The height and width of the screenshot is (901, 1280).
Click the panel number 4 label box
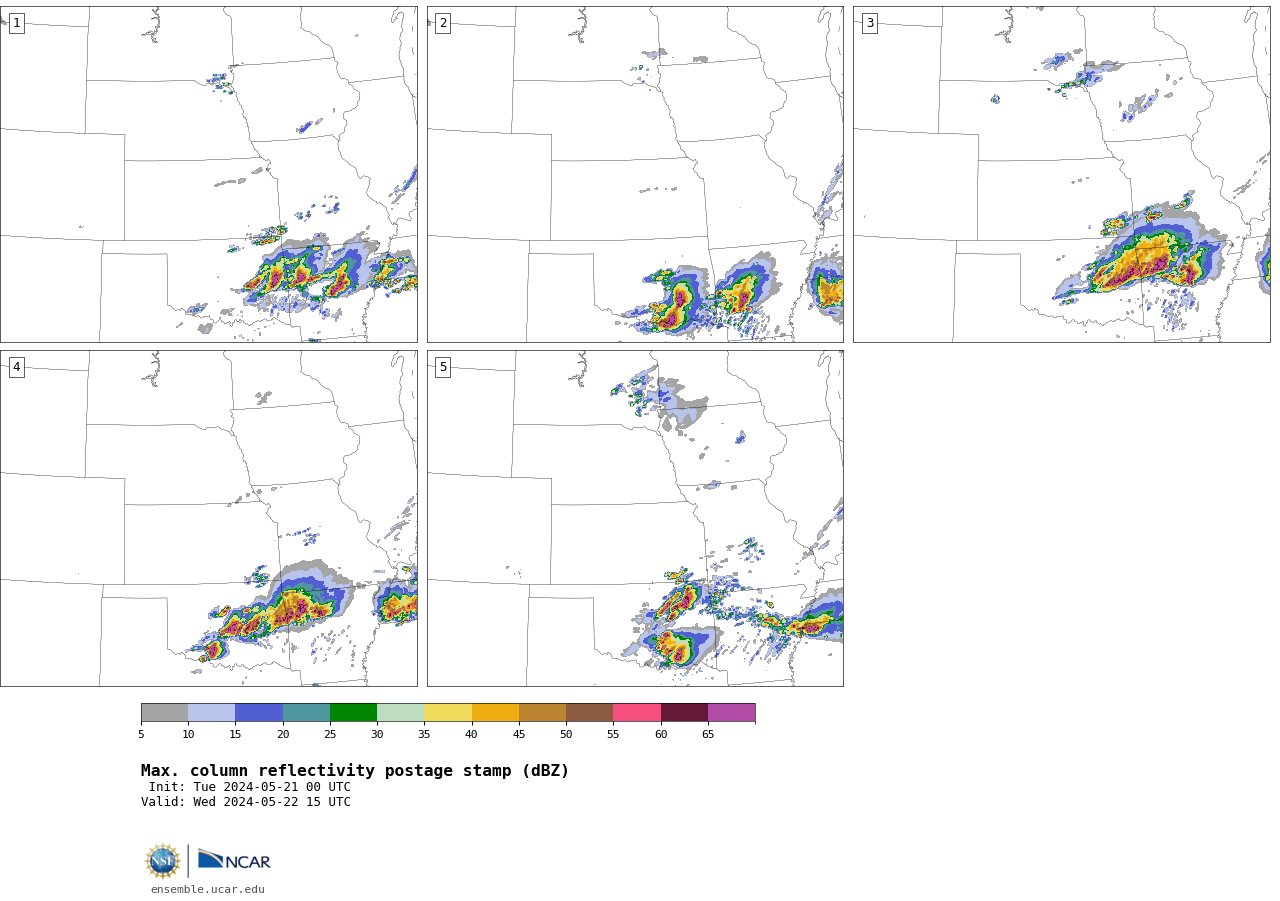pos(16,367)
